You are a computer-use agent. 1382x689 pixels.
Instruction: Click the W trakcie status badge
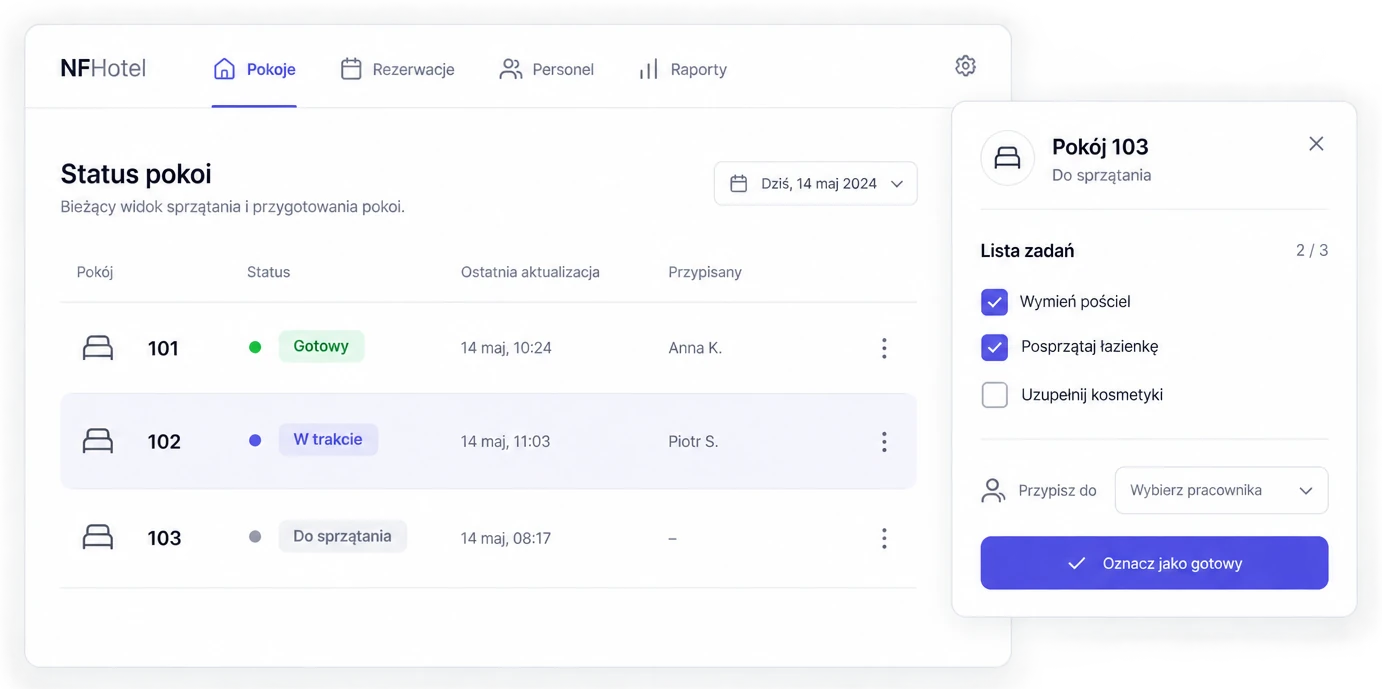[x=328, y=439]
